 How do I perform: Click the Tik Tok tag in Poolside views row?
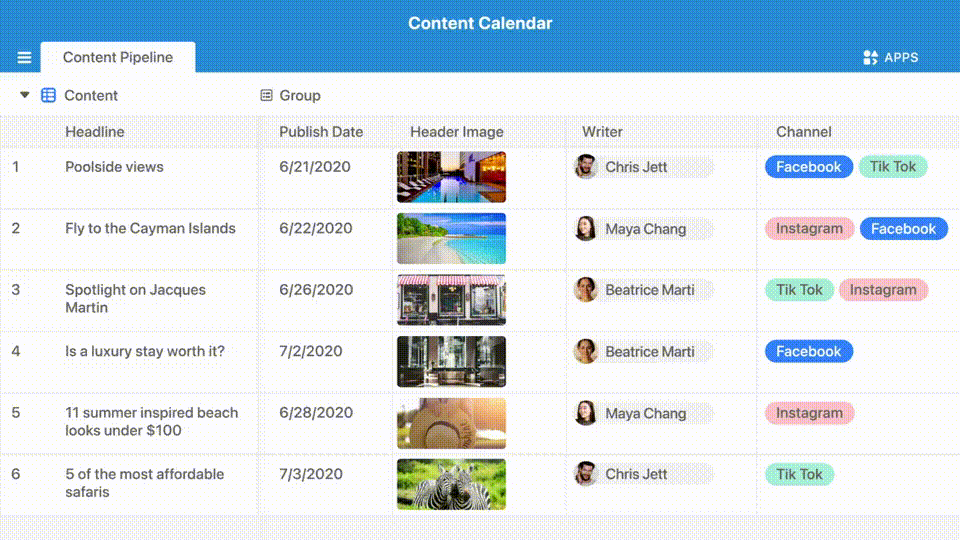pyautogui.click(x=893, y=167)
